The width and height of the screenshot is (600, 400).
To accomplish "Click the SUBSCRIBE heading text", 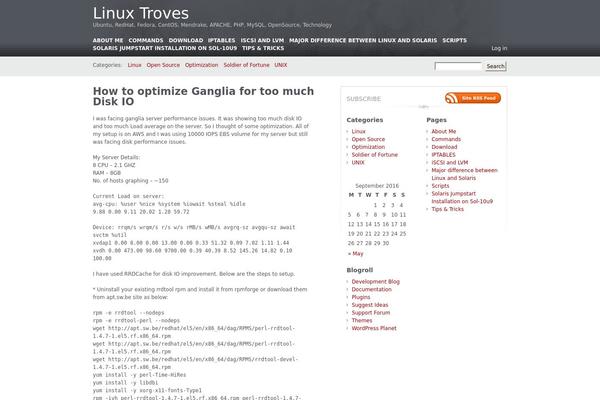I will pos(364,99).
